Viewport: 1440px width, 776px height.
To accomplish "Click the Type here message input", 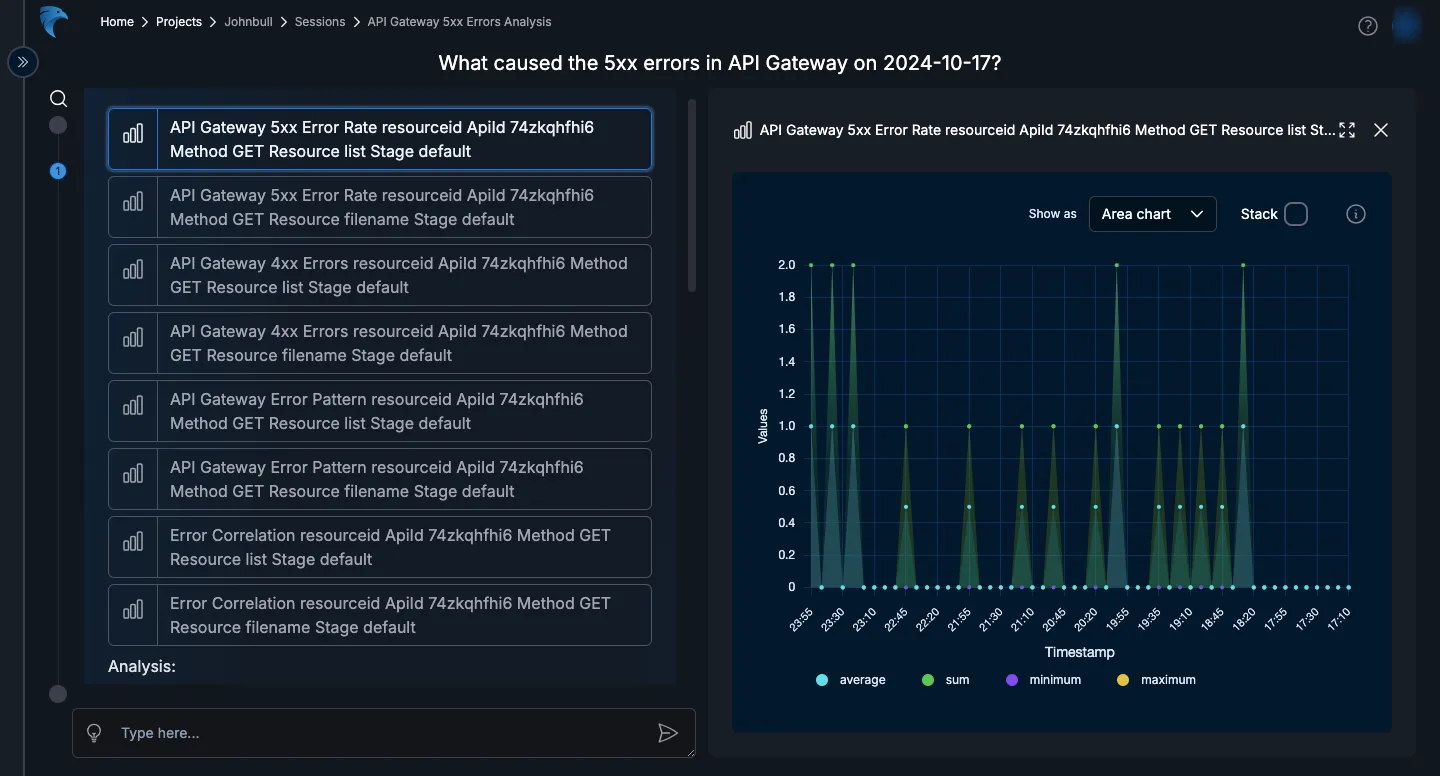I will click(x=384, y=733).
